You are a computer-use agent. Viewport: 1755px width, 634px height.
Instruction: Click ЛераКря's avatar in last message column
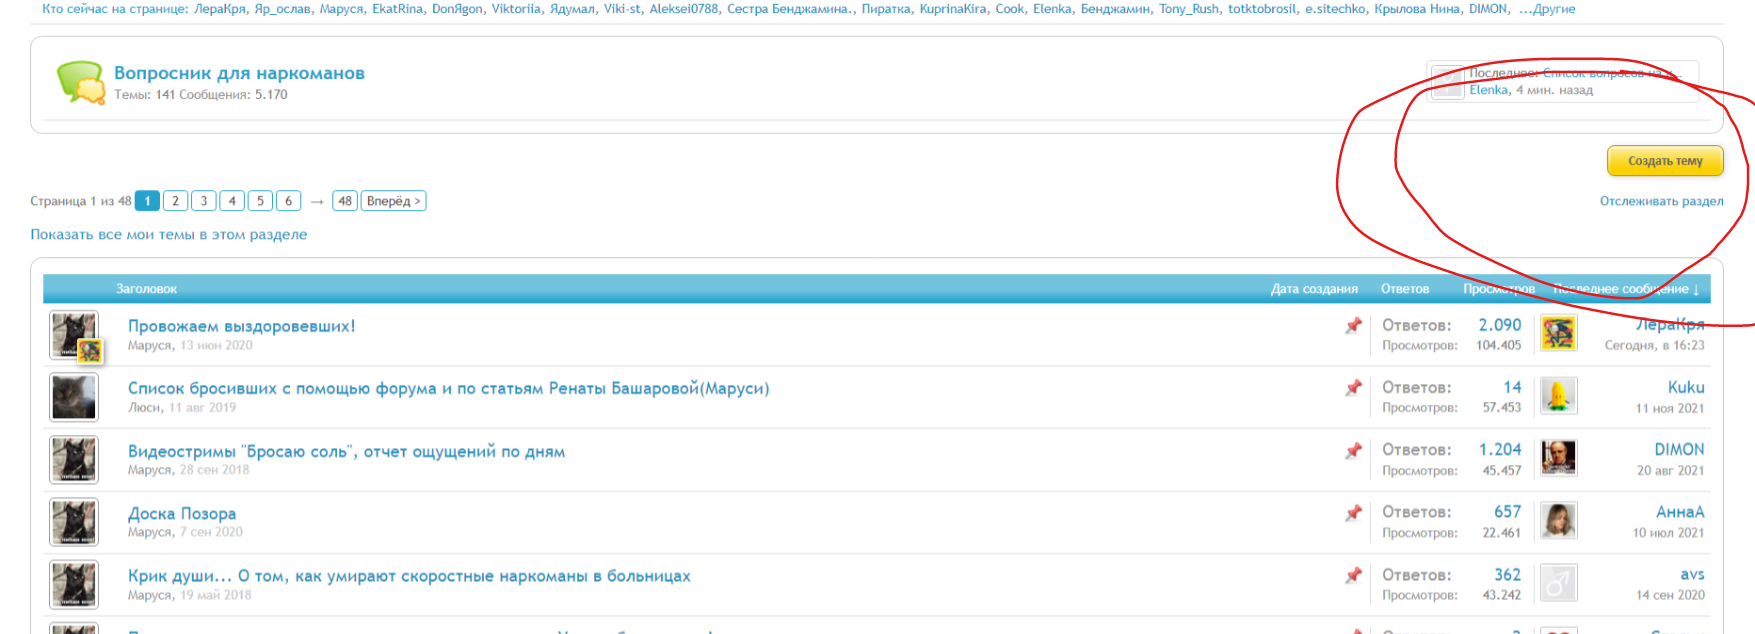click(x=1558, y=334)
